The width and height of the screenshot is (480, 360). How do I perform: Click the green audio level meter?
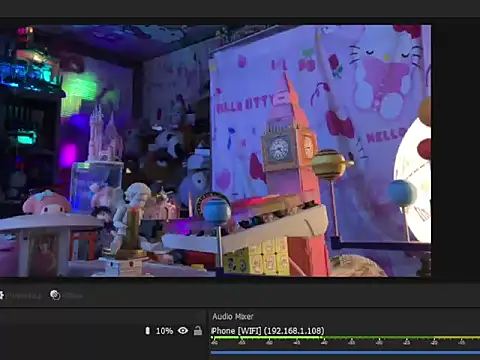[x=345, y=338]
